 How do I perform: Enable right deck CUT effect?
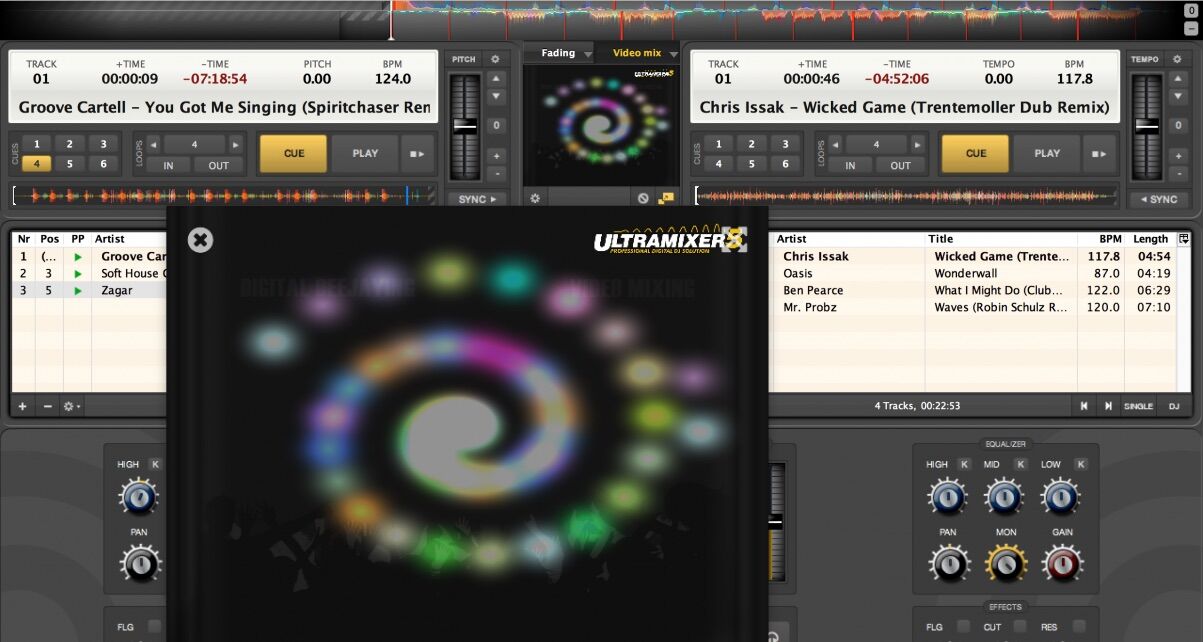pos(1021,627)
